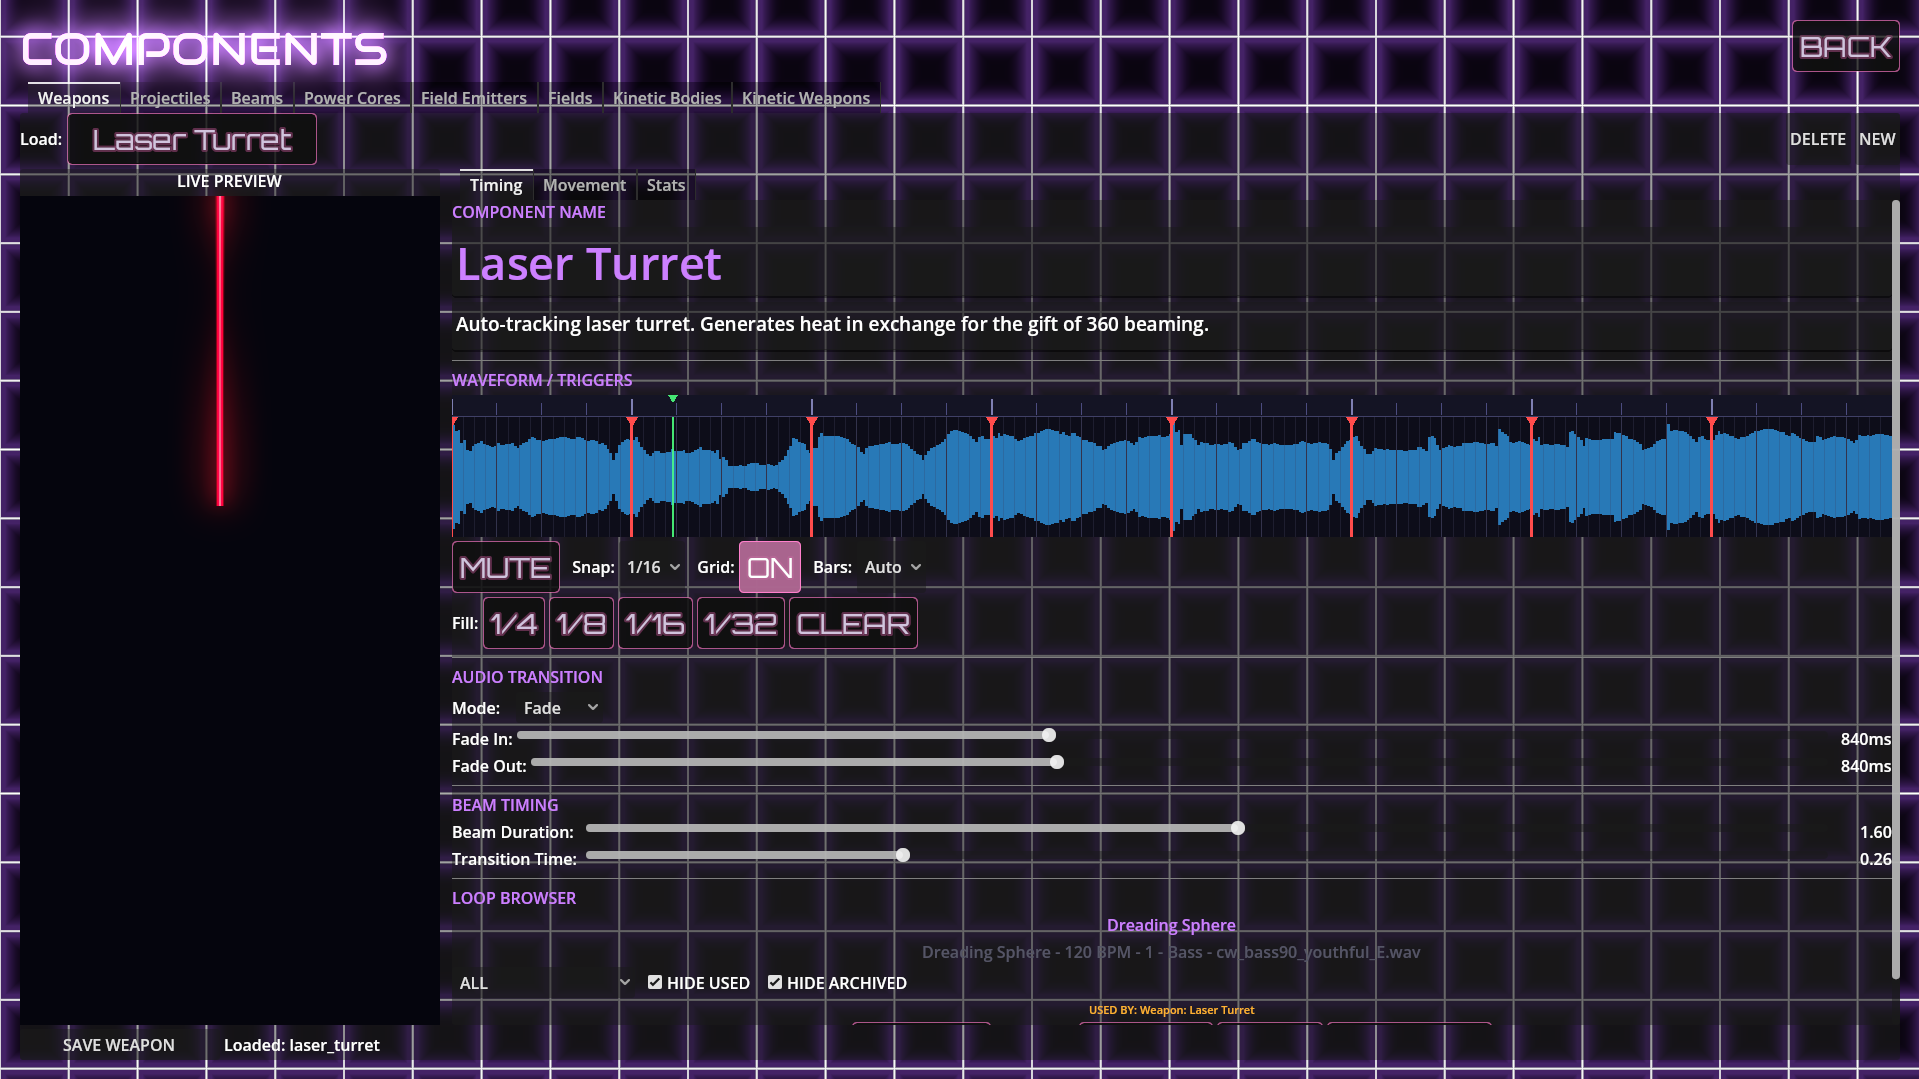This screenshot has height=1079, width=1919.
Task: Open the Laser Turret load selector
Action: [192, 139]
